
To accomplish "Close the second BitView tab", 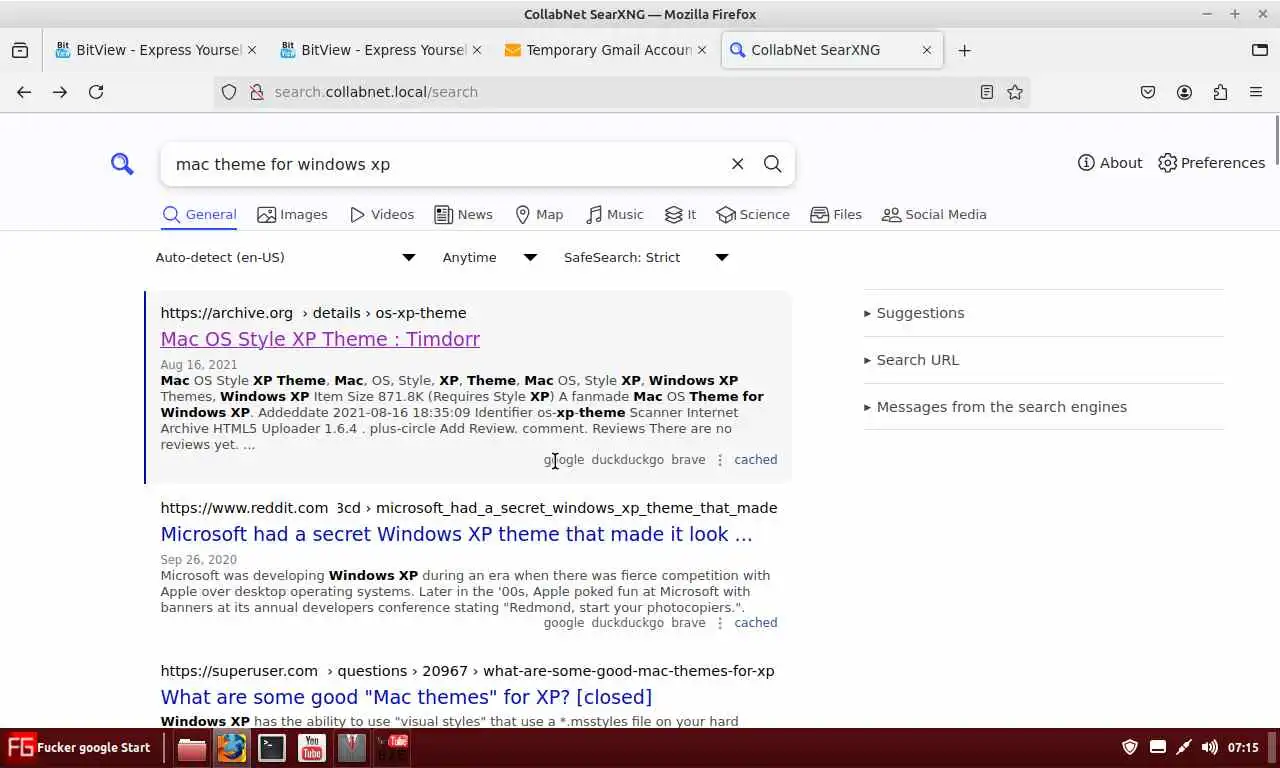I will click(x=476, y=50).
